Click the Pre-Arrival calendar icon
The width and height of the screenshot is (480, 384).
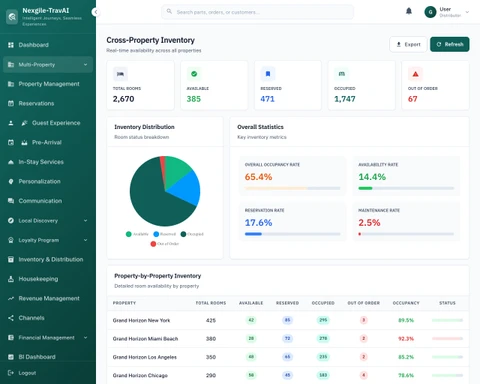coord(11,142)
